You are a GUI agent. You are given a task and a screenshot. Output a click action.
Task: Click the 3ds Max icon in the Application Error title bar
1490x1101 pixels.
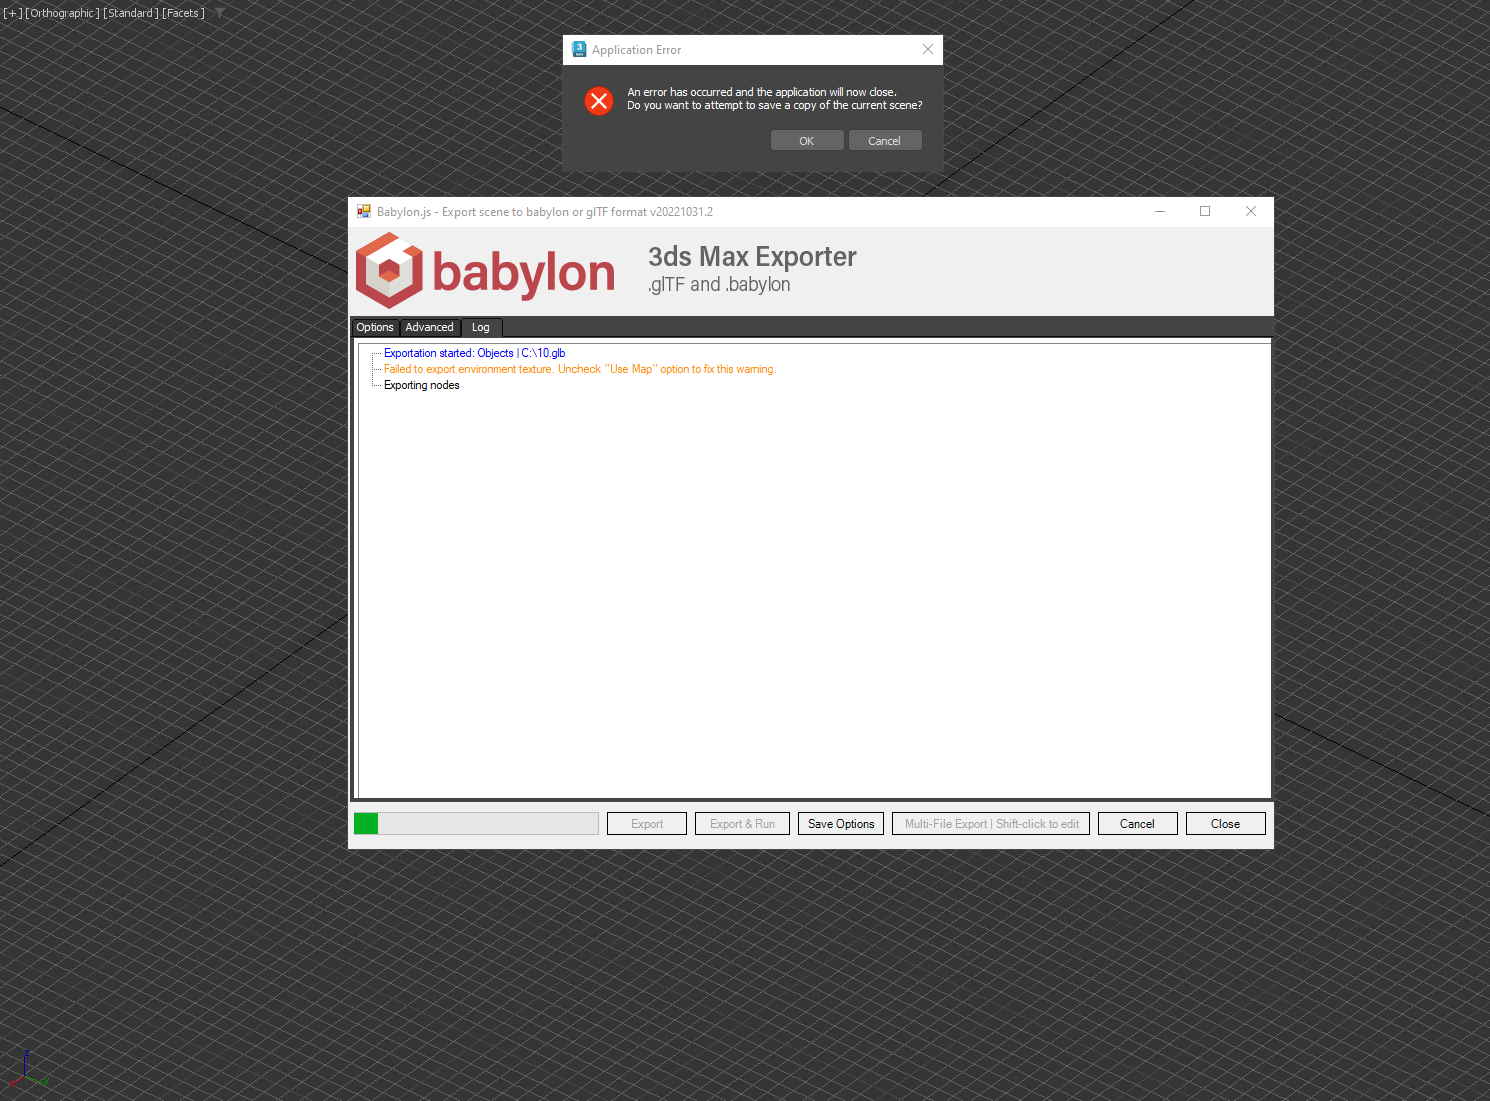point(579,49)
